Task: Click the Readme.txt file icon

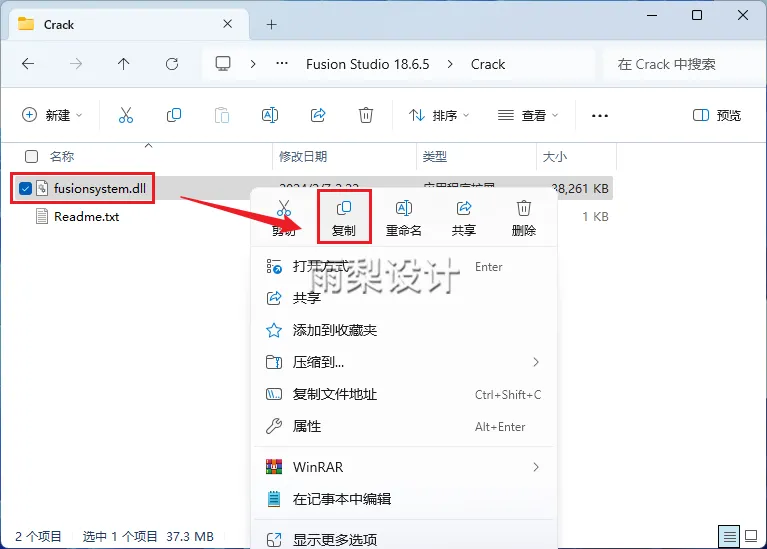Action: (42, 216)
